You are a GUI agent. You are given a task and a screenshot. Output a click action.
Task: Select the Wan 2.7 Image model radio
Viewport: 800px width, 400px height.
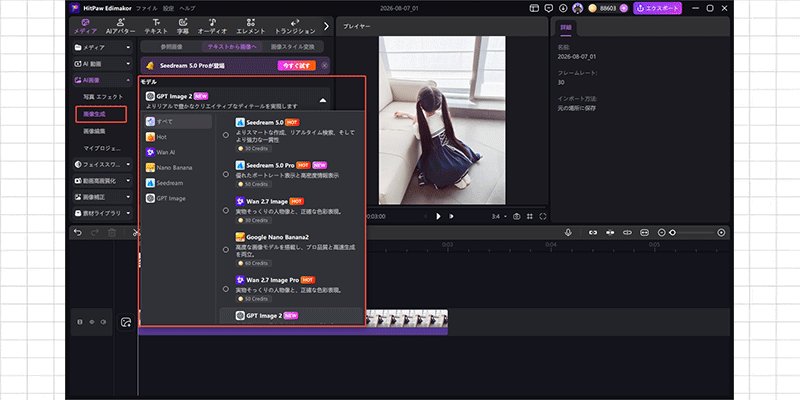click(226, 210)
